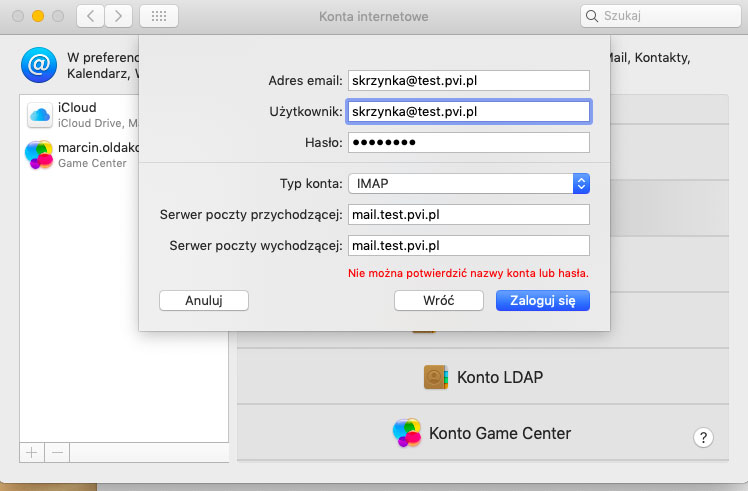
Task: Click the Hasło password field
Action: click(469, 143)
